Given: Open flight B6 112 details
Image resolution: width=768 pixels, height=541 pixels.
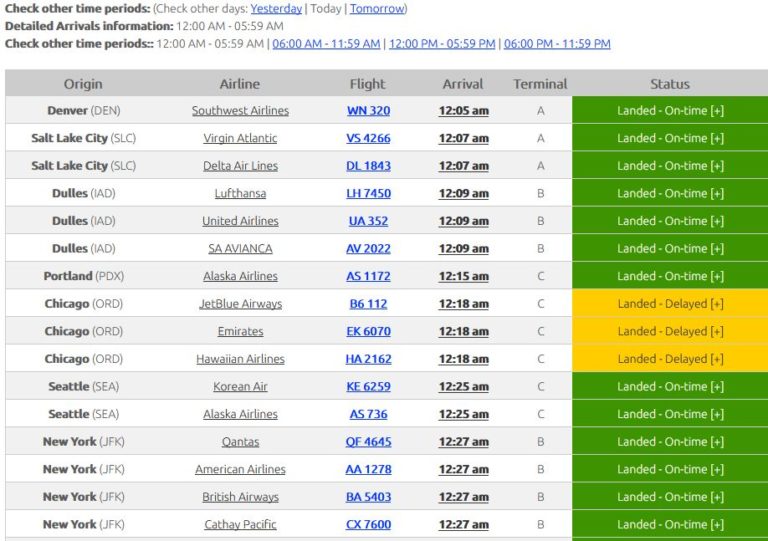Looking at the screenshot, I should (368, 304).
